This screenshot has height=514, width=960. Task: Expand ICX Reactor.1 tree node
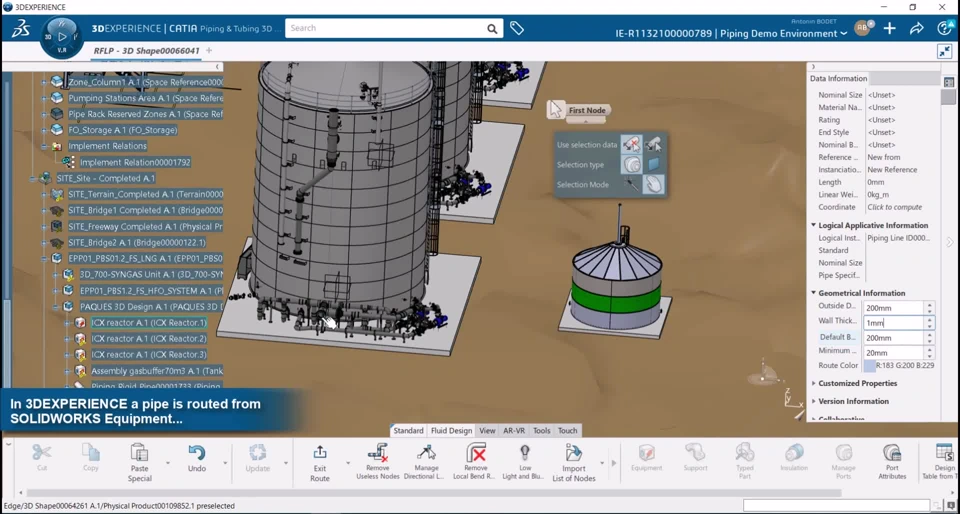(x=67, y=322)
